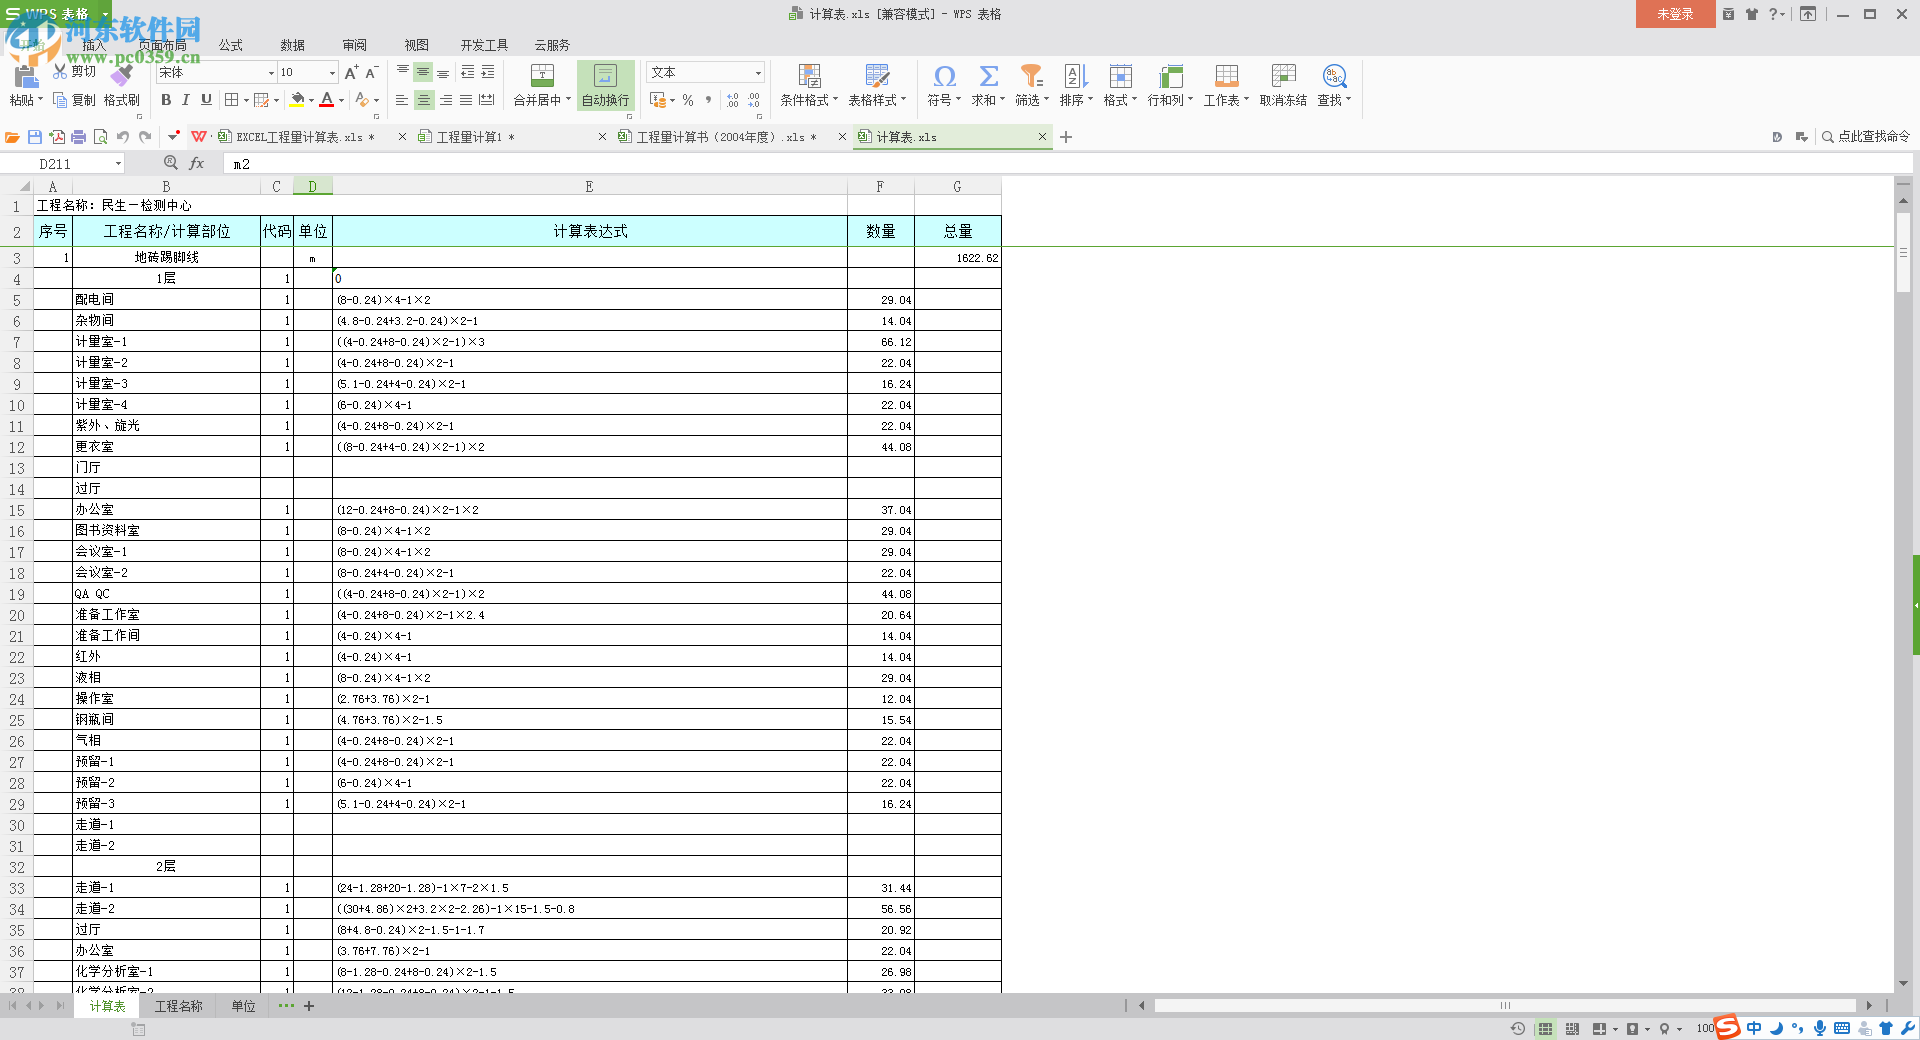This screenshot has width=1920, height=1040.
Task: Select the Format Painter (格式刷) brush
Action: 122,78
